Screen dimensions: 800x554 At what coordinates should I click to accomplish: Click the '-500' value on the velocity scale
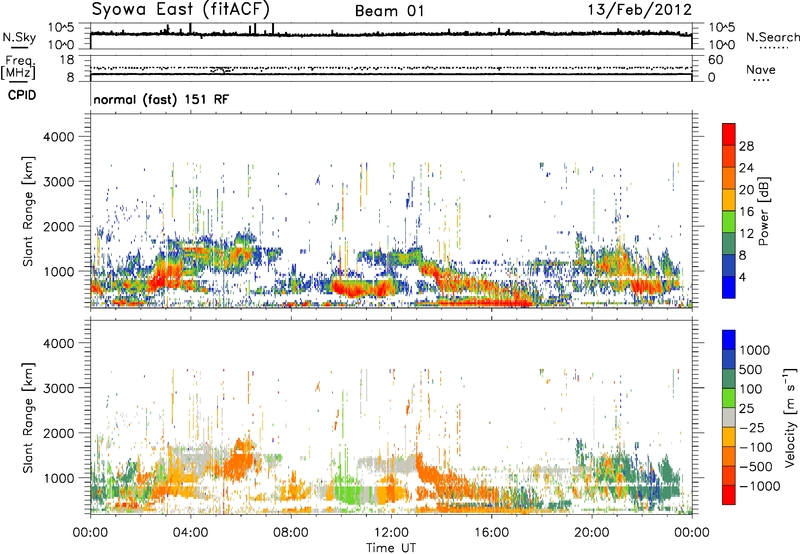point(756,467)
